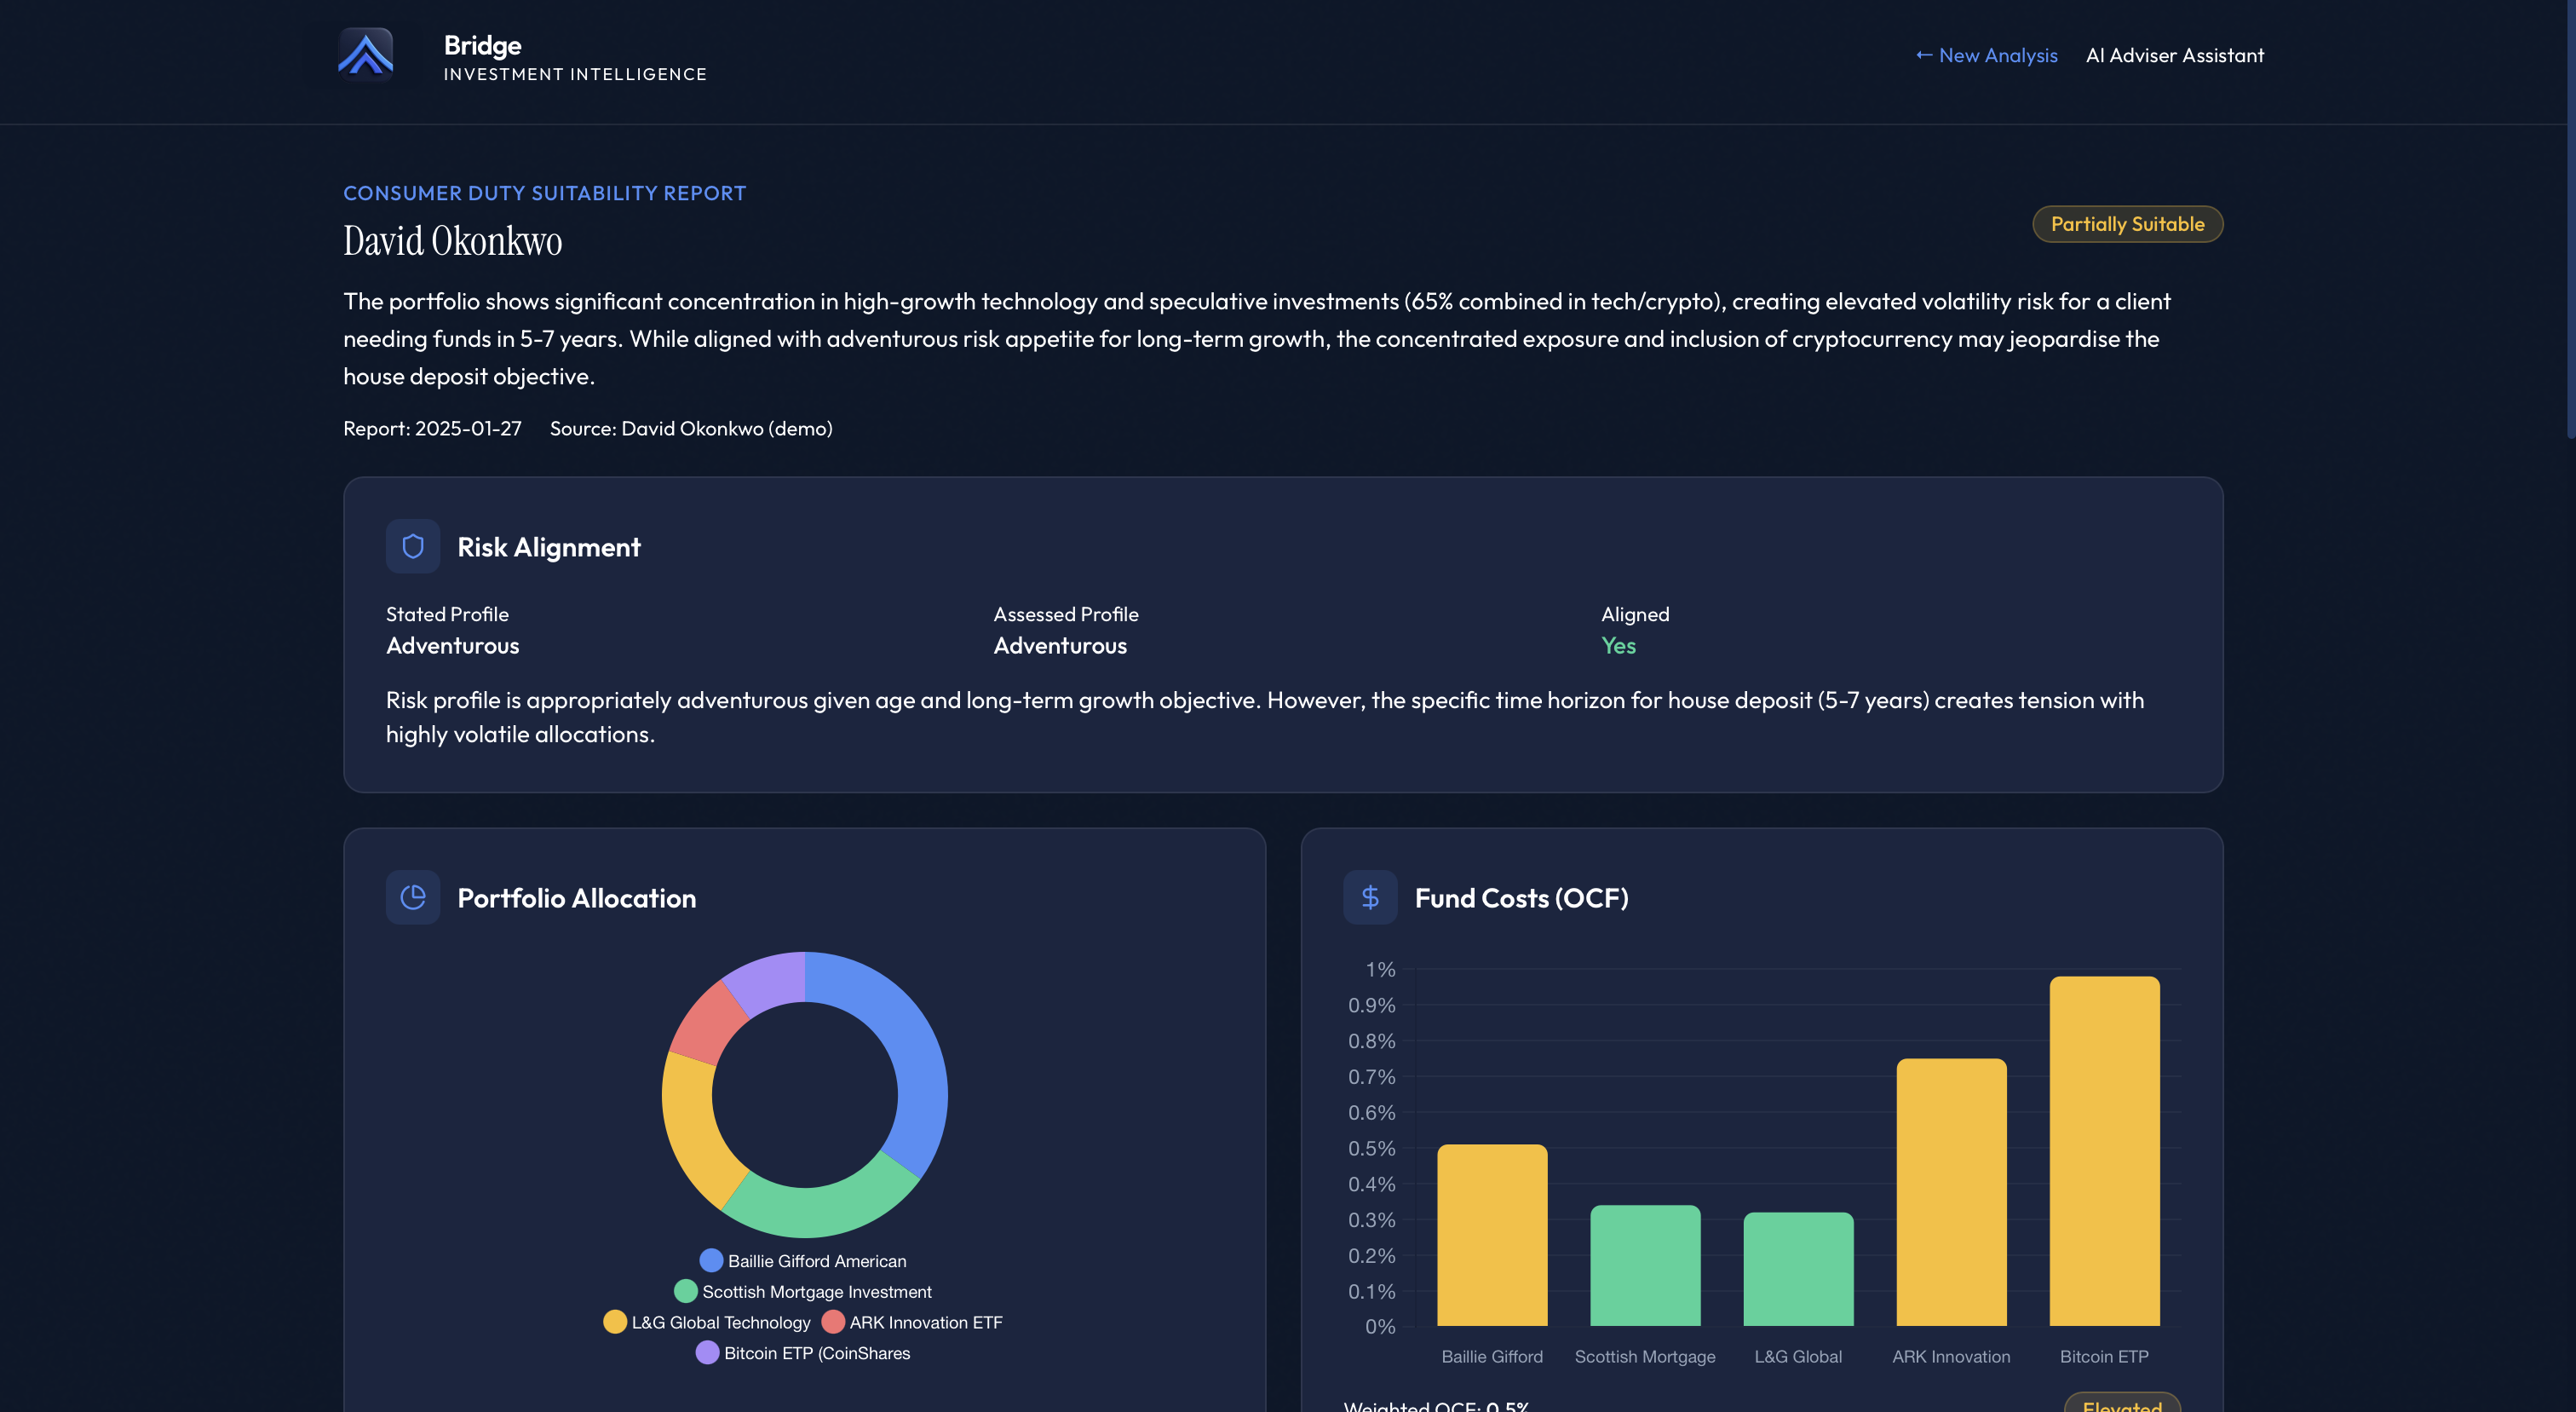Click the Fund Costs dollar icon
Screen dimensions: 2576x1412
click(1369, 897)
